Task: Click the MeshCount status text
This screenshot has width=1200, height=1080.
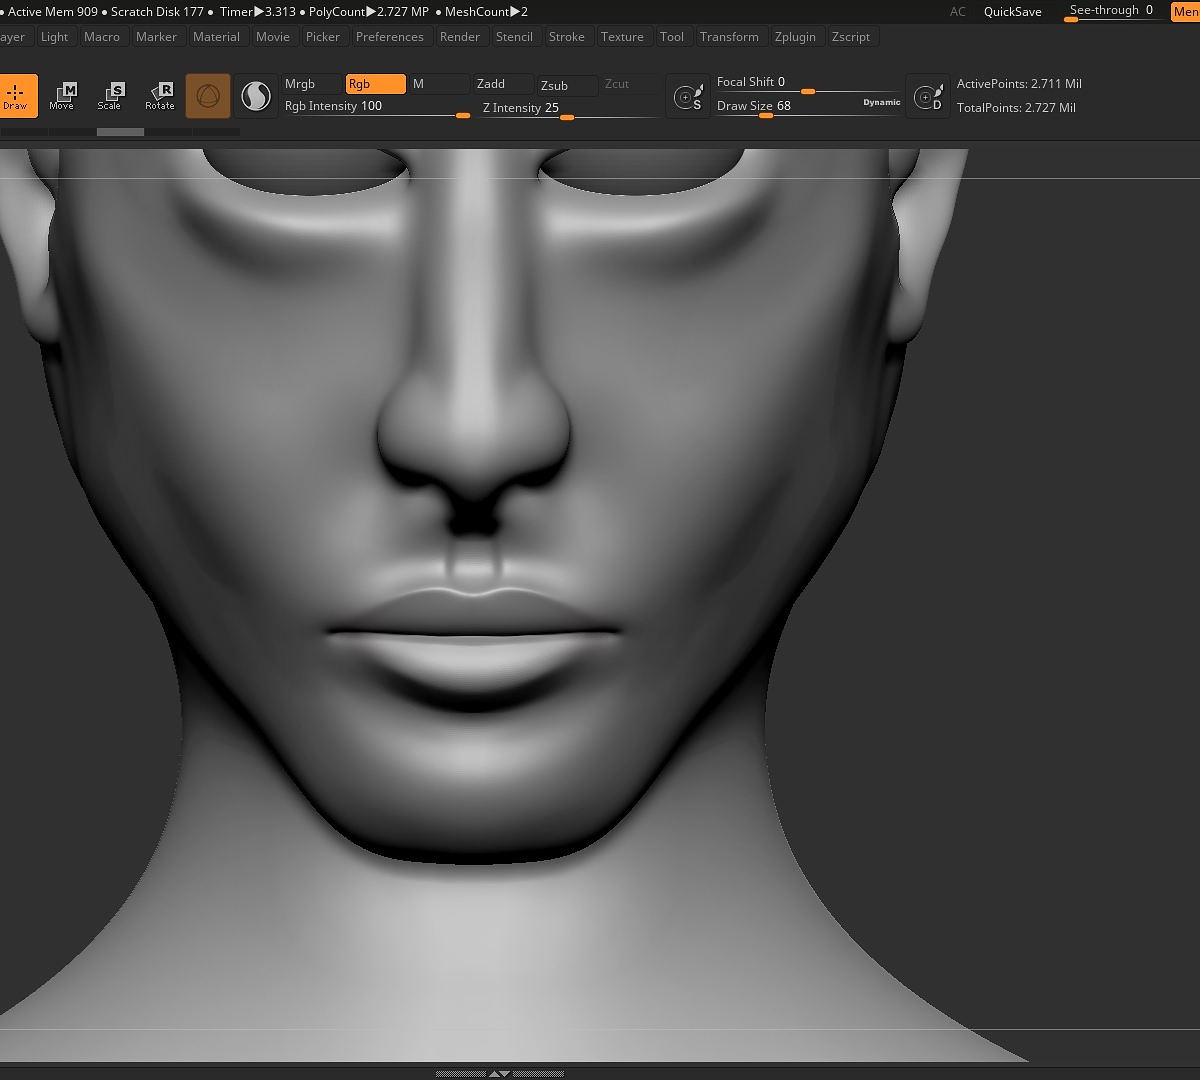Action: click(487, 12)
